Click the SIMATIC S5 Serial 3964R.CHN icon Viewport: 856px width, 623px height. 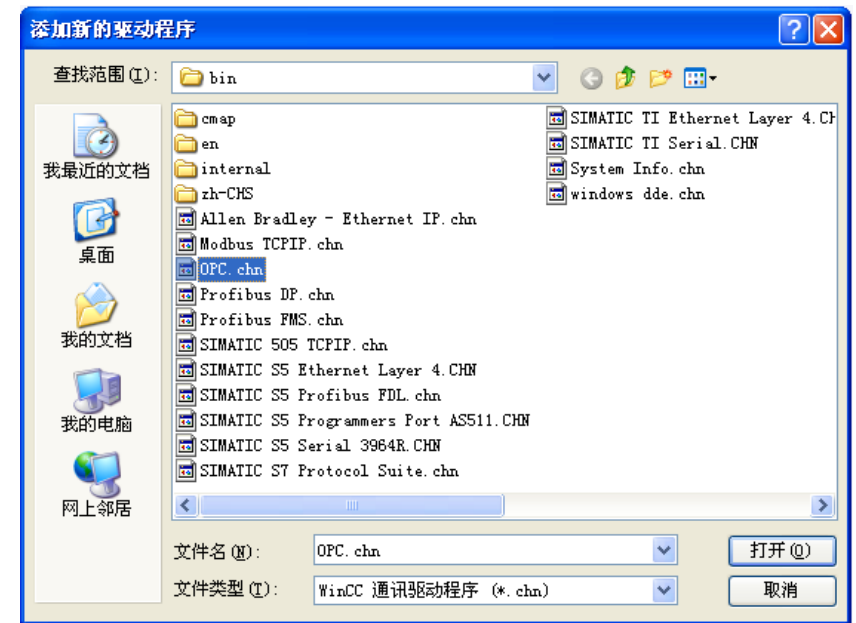coord(186,445)
